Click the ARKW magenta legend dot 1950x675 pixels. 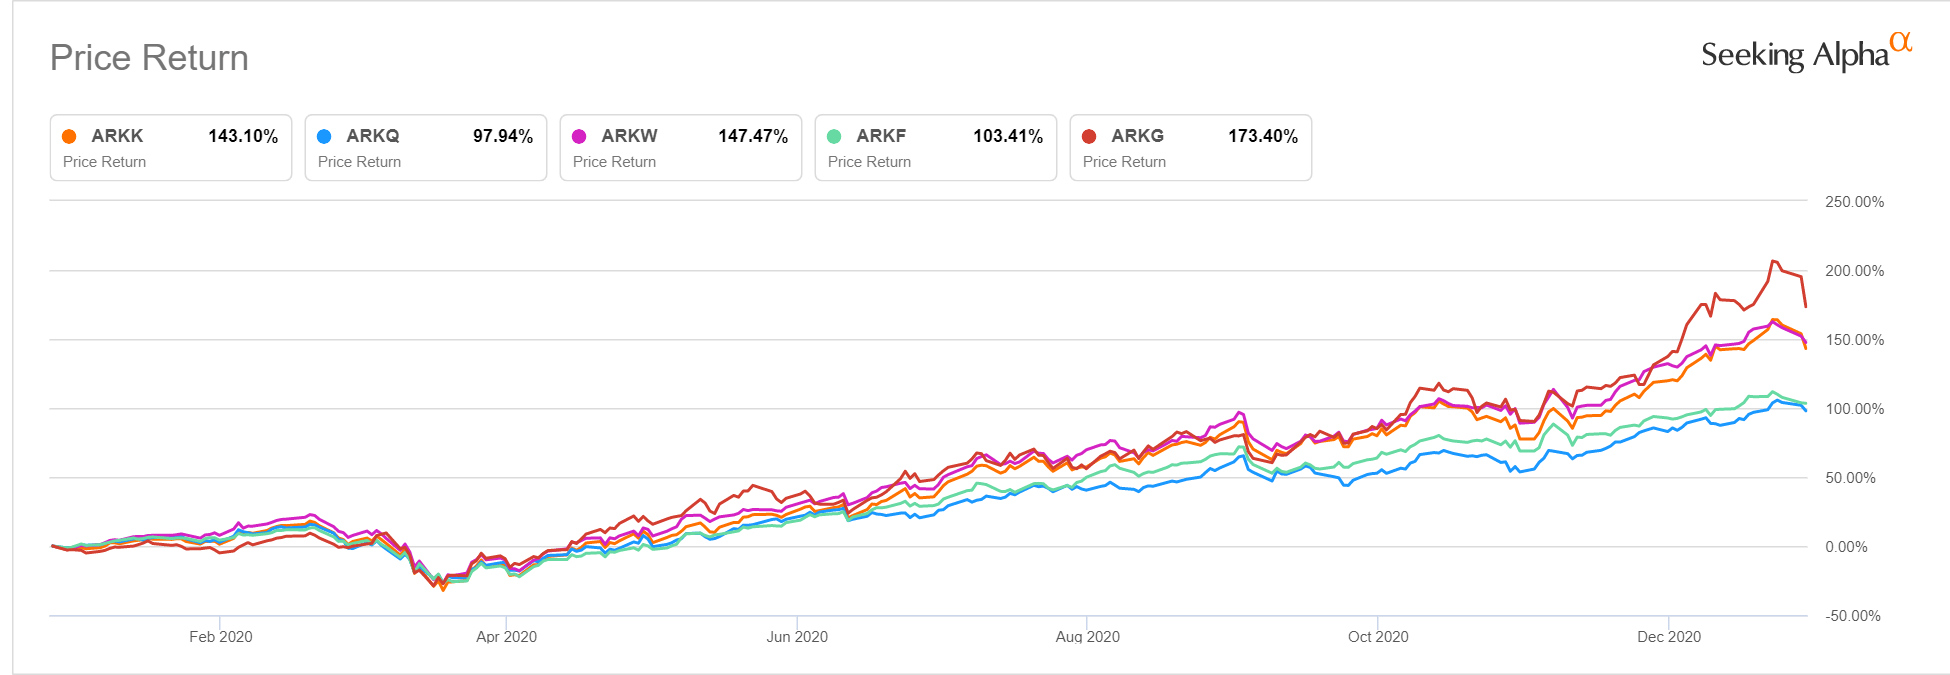click(x=579, y=136)
